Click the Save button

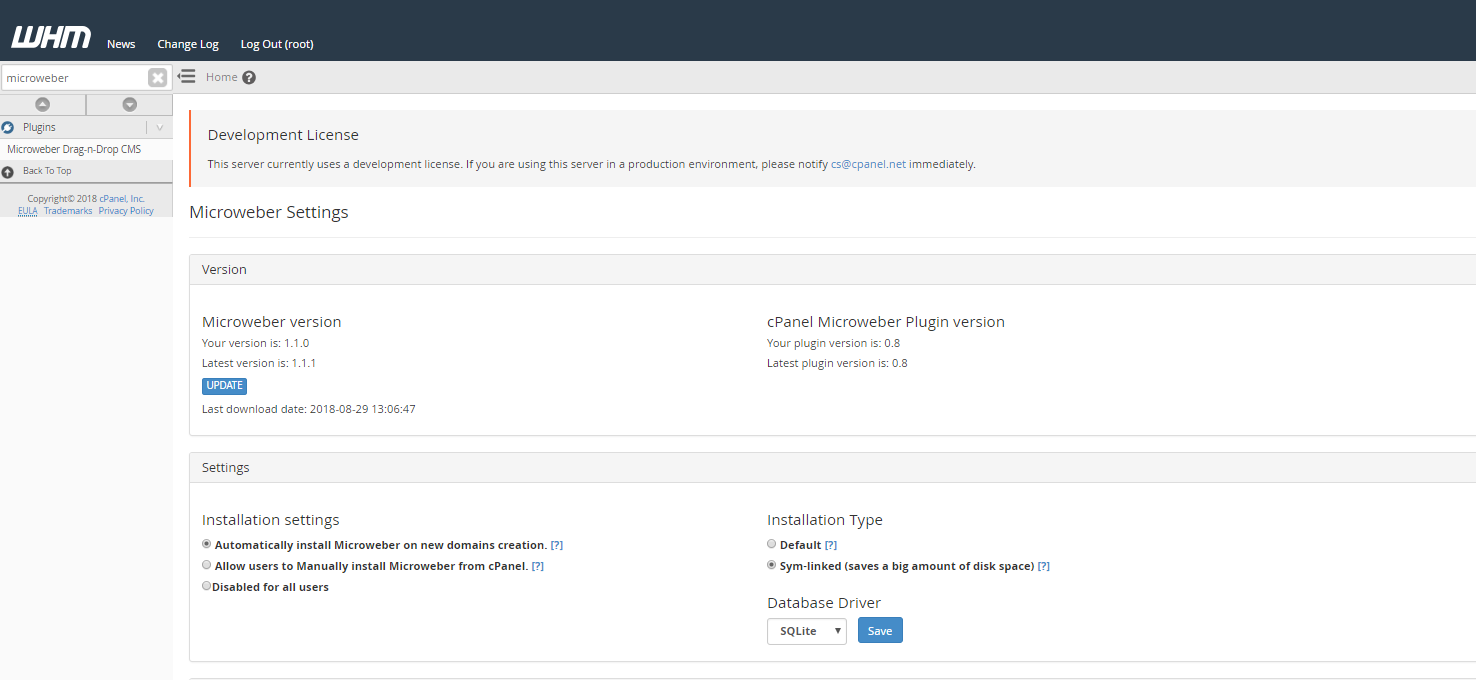coord(880,631)
